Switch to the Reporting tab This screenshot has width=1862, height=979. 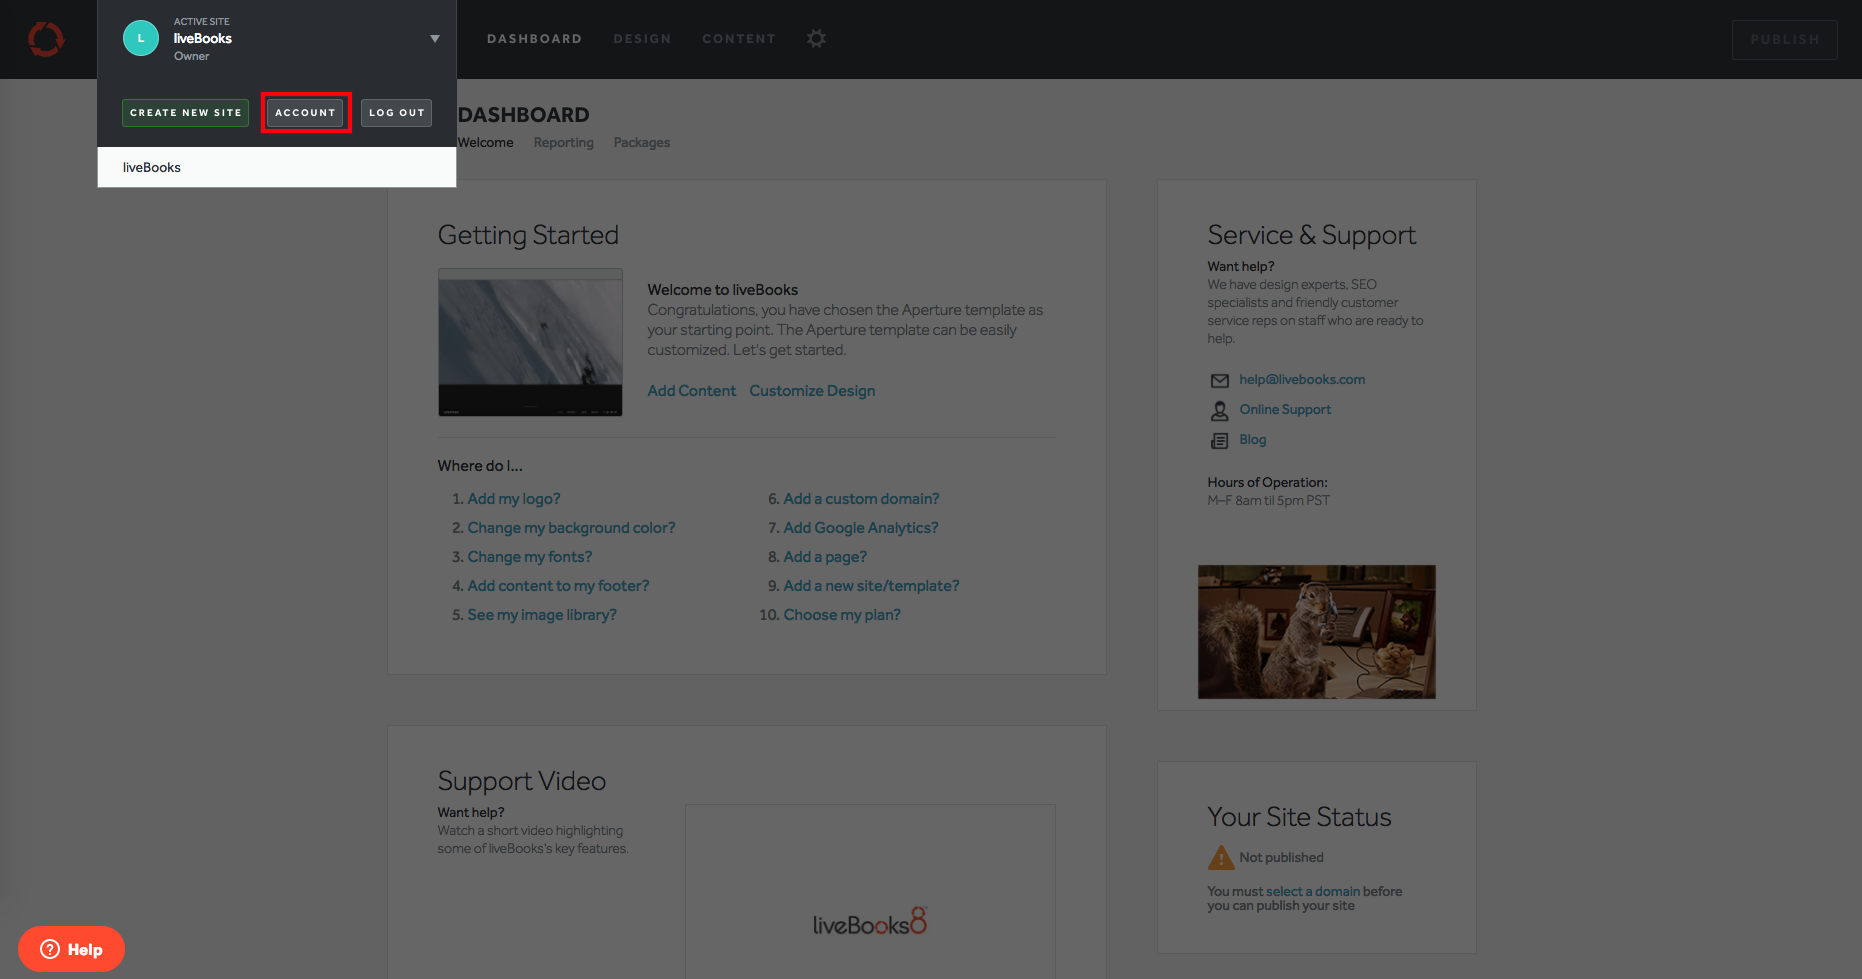point(563,143)
